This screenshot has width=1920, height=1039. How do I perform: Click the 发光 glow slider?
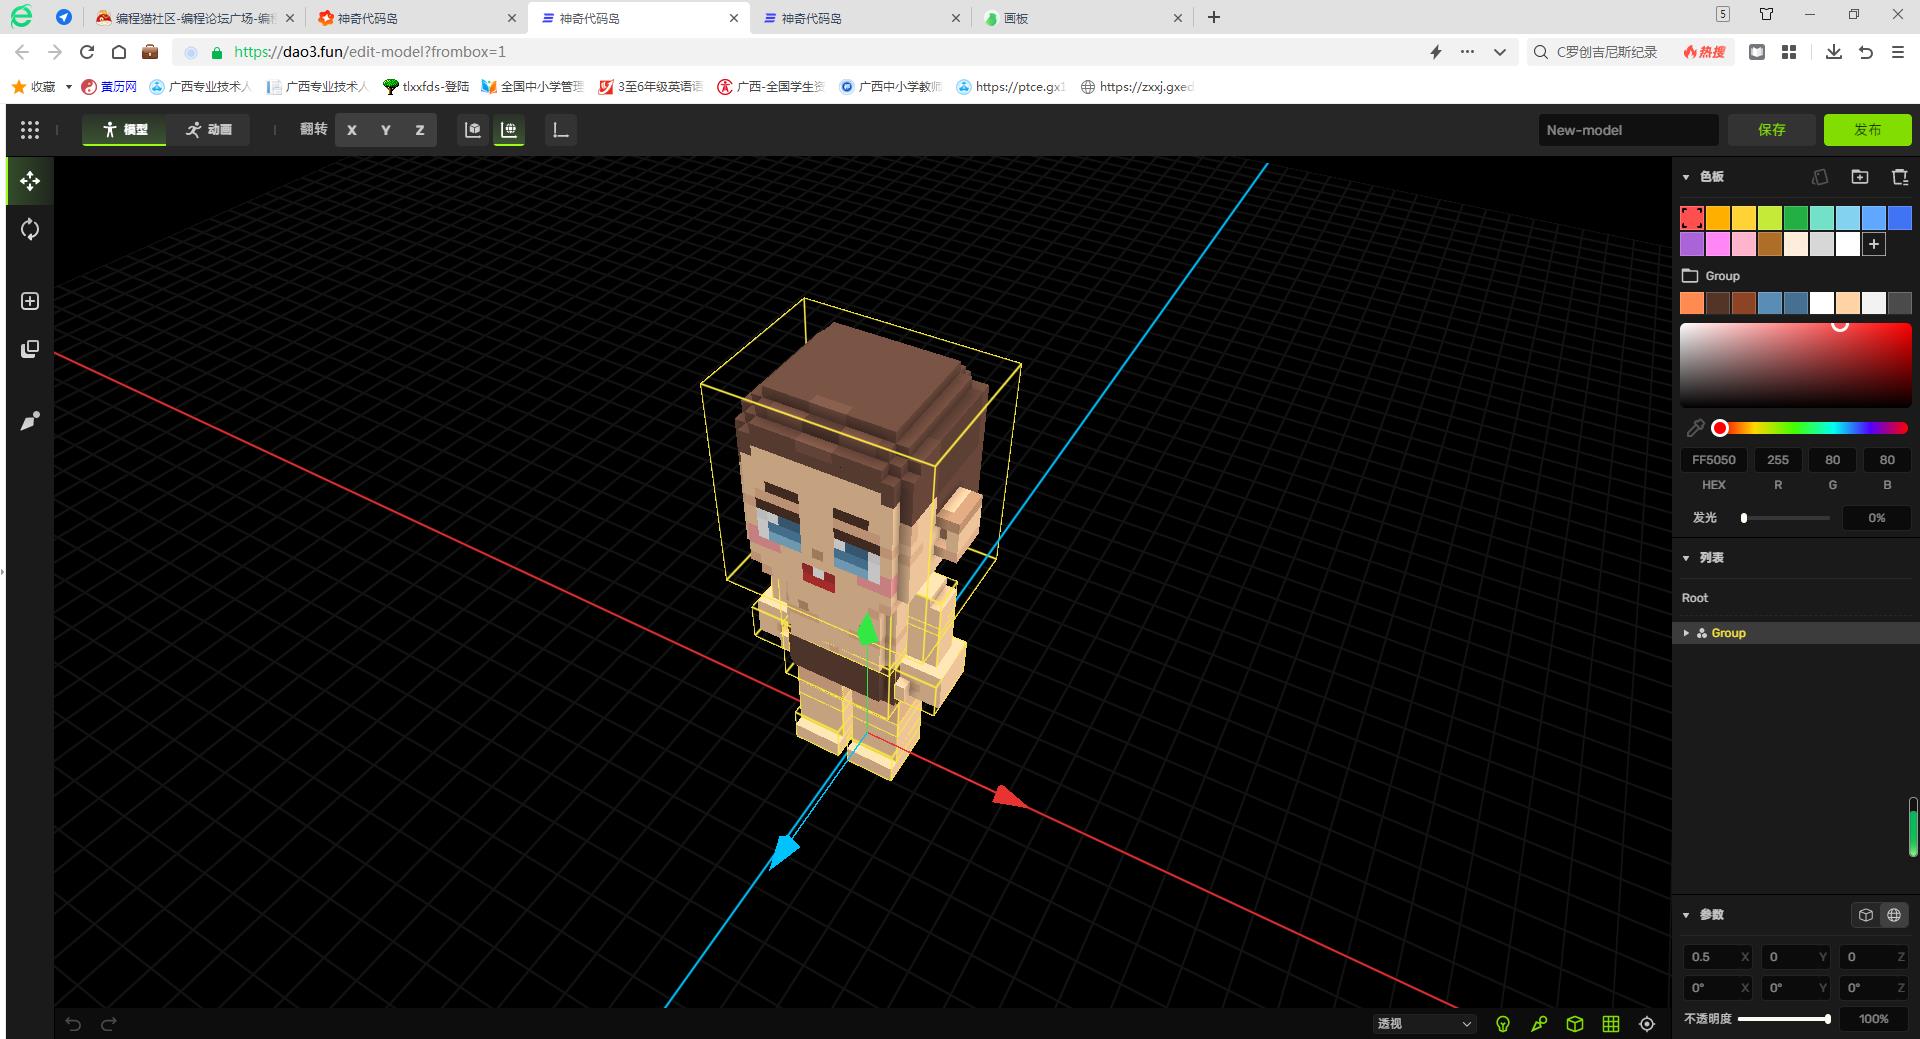point(1786,518)
